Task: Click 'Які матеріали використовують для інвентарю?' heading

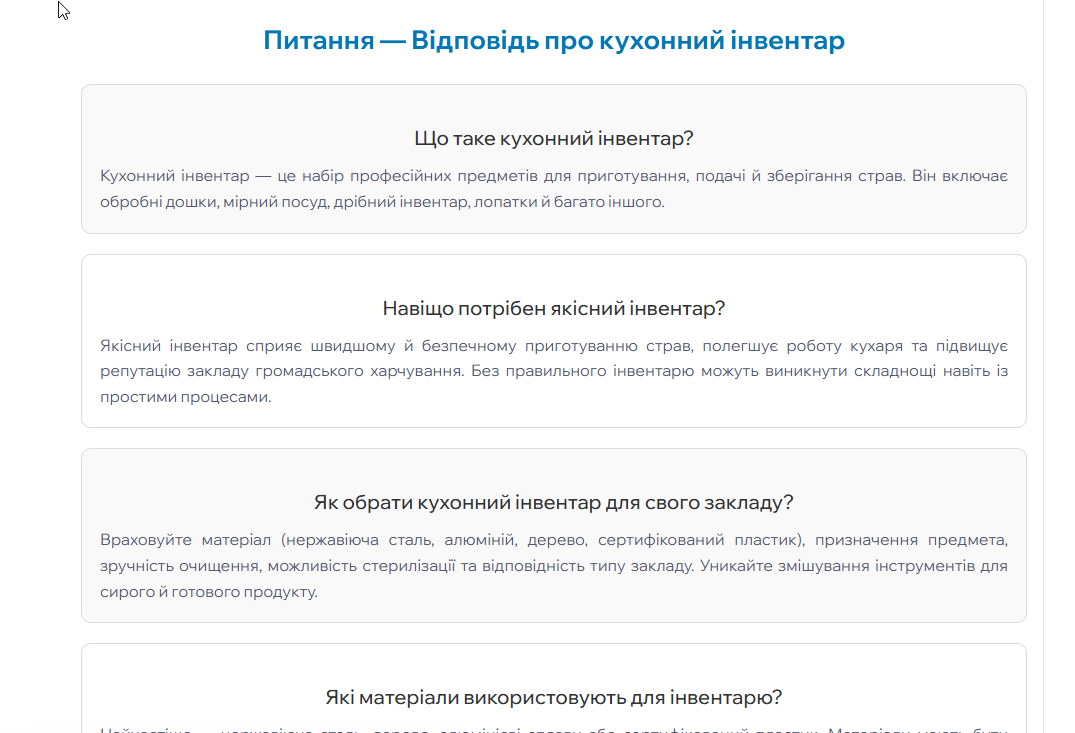Action: coord(554,697)
